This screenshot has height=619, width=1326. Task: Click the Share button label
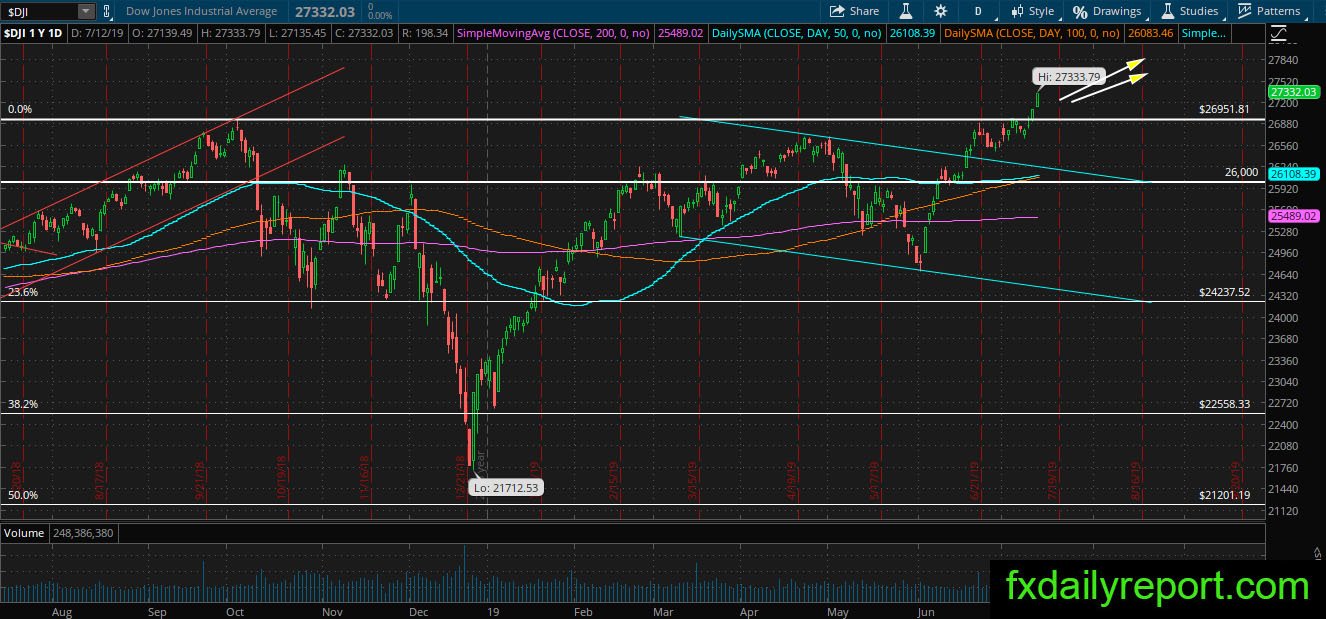864,11
